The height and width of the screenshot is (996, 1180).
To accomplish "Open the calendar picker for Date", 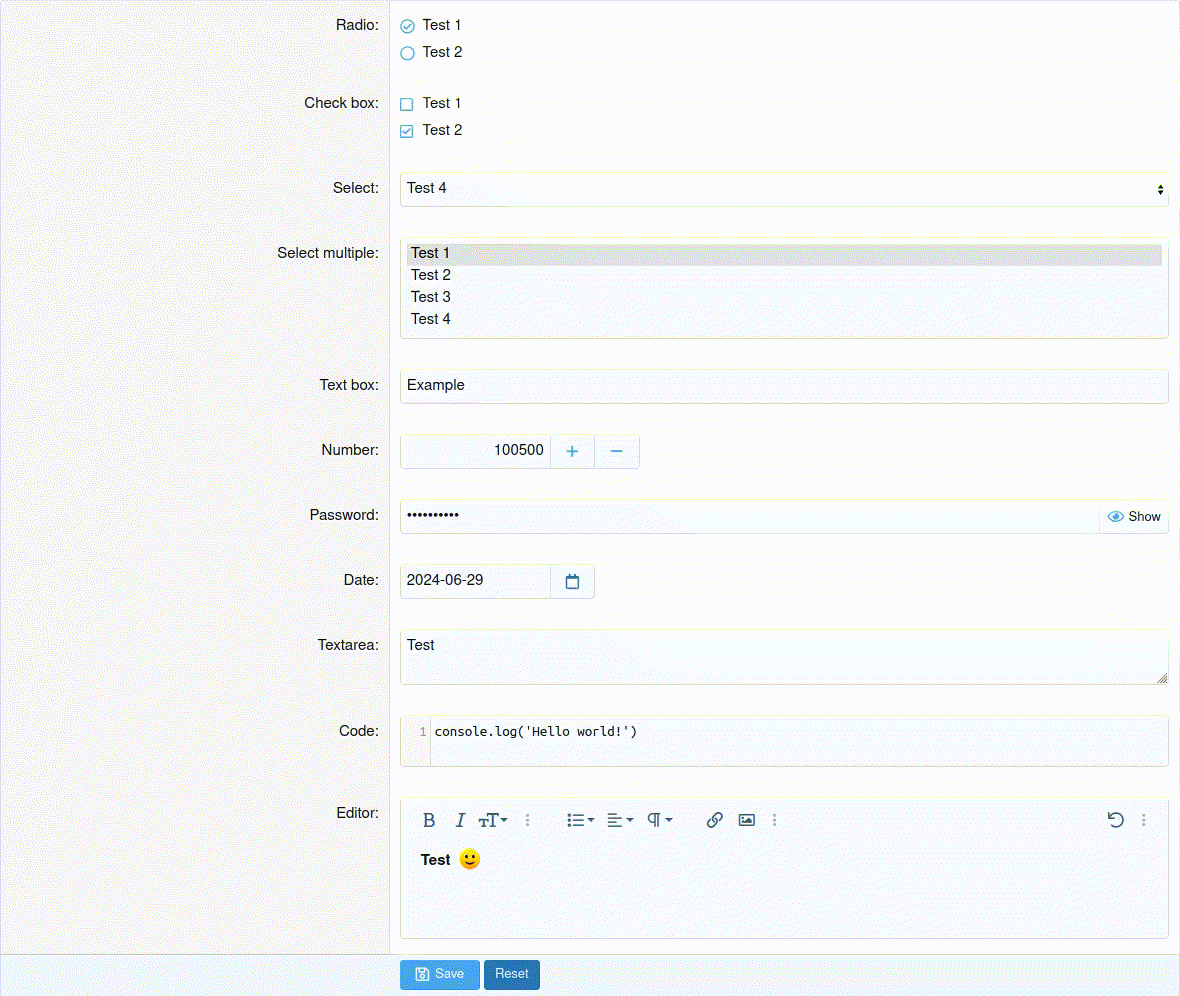I will click(x=572, y=581).
